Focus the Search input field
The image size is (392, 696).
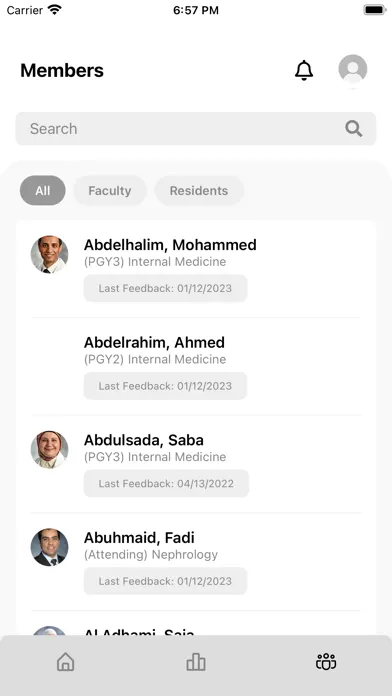pos(196,129)
